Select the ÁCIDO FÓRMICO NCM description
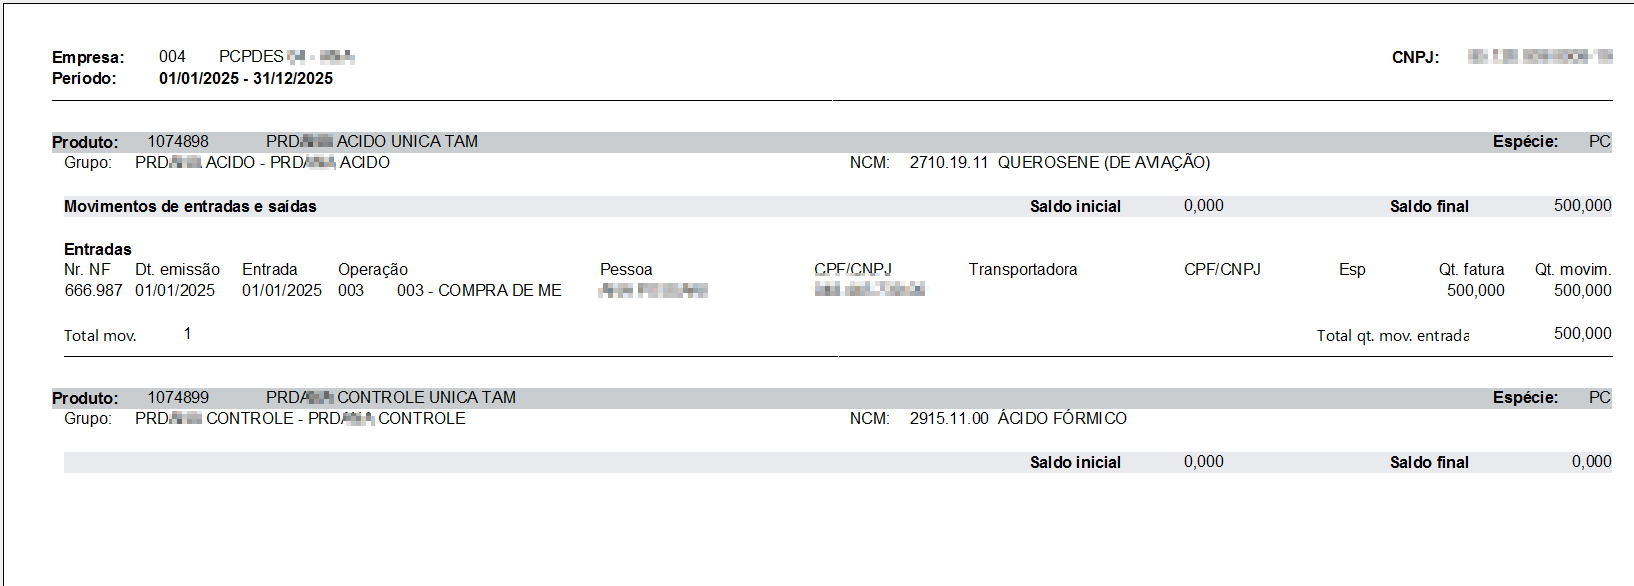Image resolution: width=1634 pixels, height=586 pixels. 1061,418
